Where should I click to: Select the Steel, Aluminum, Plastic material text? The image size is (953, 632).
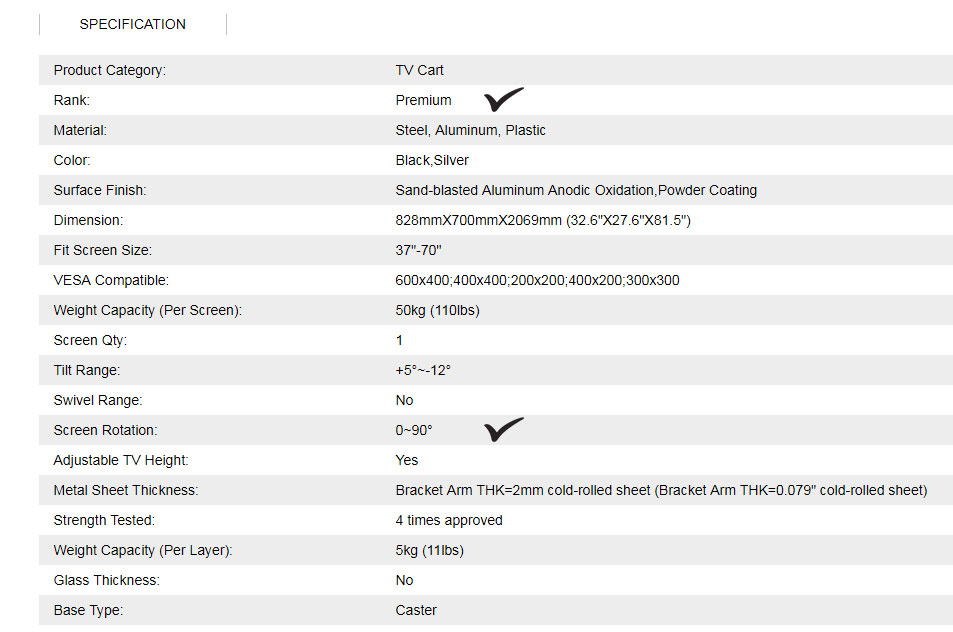471,130
